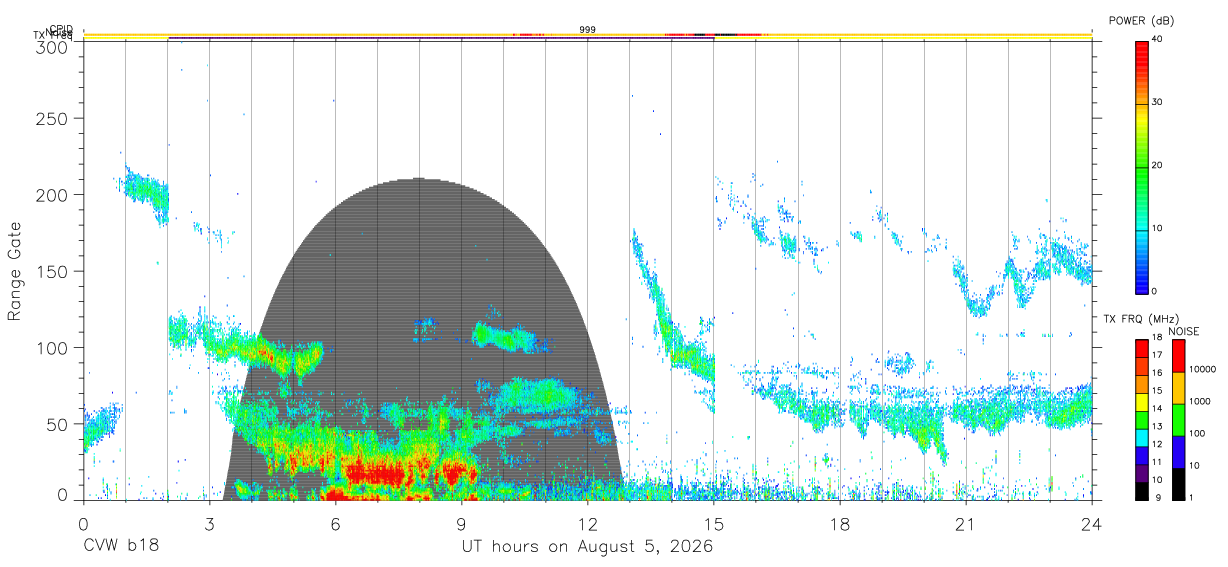Click the 40 dB power scale label
Screen dimensions: 1228x567
(1156, 39)
